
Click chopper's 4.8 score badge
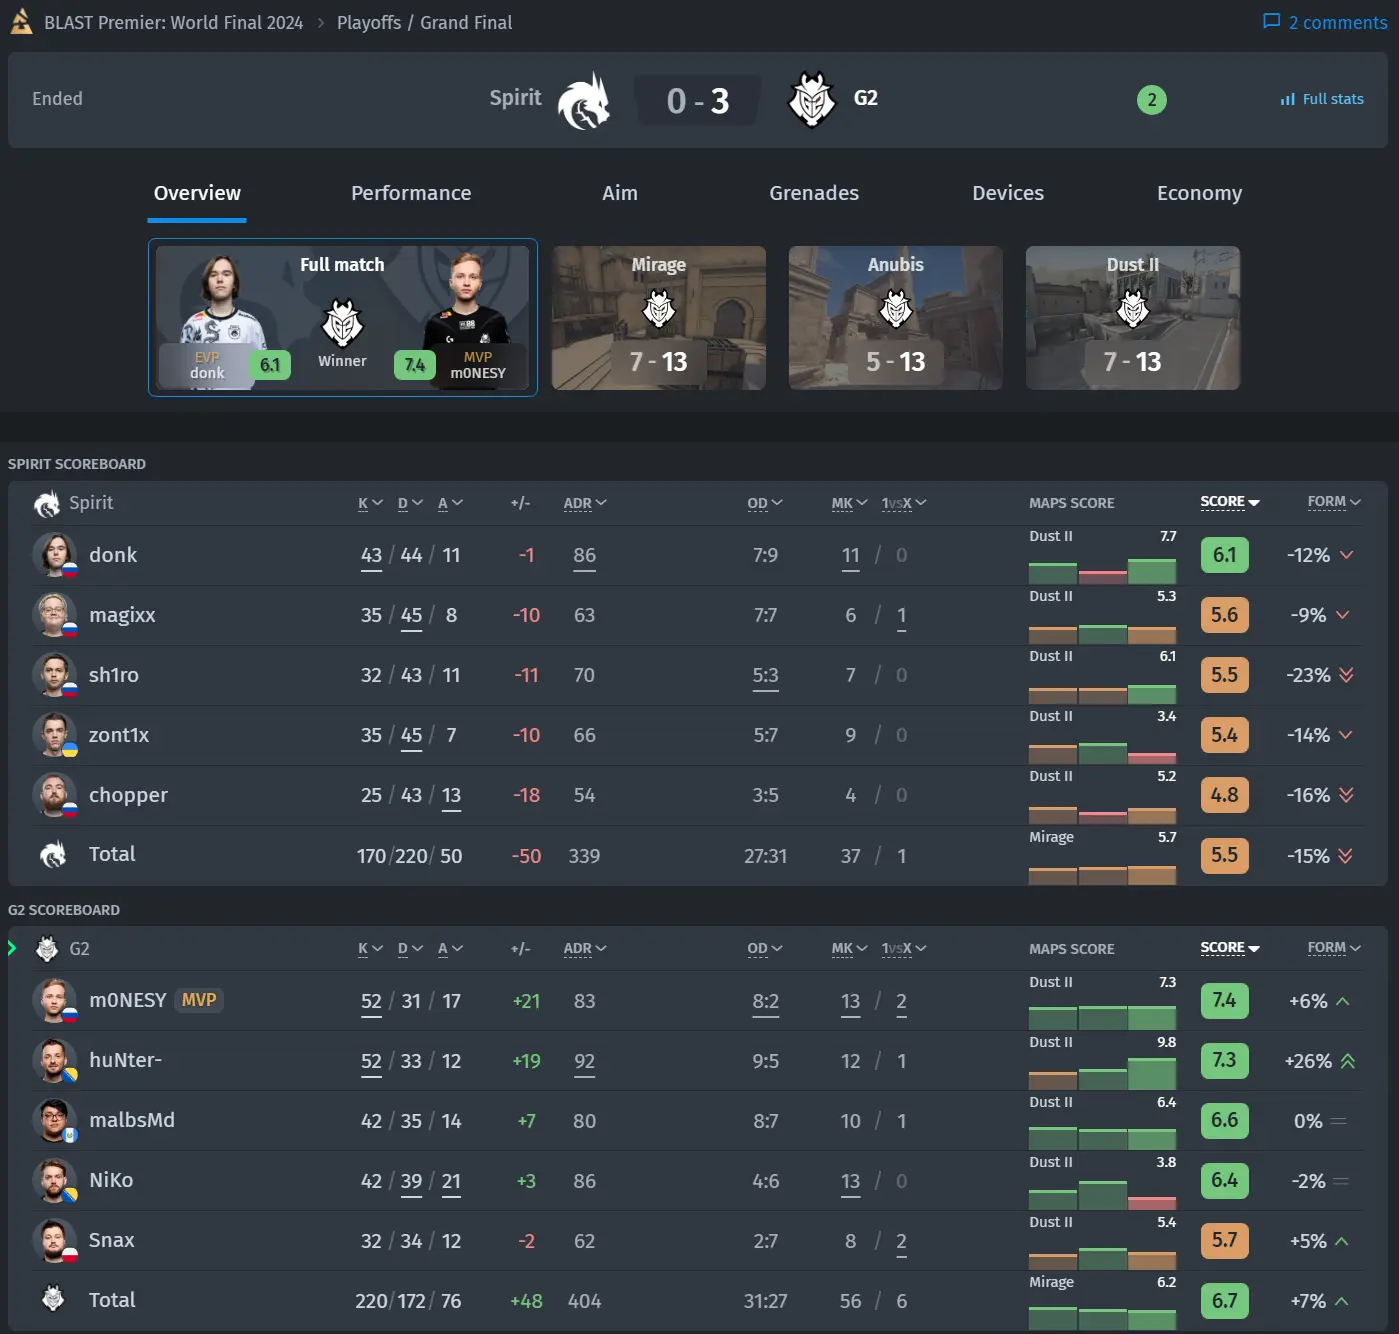coord(1224,795)
